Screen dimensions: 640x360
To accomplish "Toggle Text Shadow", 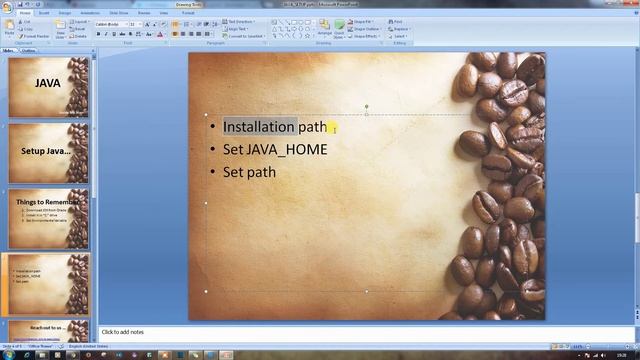I will tap(130, 34).
